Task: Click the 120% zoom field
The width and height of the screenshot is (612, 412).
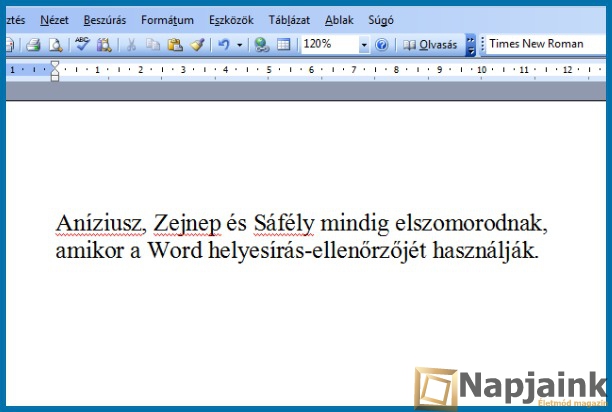Action: 330,44
